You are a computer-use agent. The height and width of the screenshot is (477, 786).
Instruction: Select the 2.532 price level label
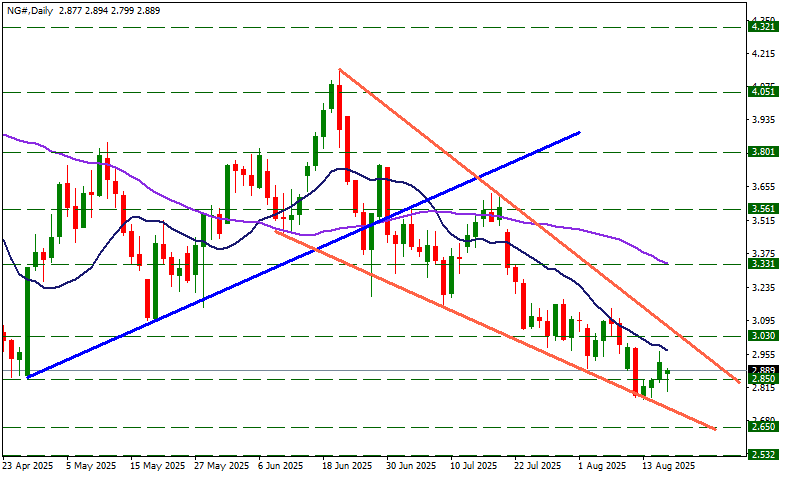pyautogui.click(x=763, y=455)
